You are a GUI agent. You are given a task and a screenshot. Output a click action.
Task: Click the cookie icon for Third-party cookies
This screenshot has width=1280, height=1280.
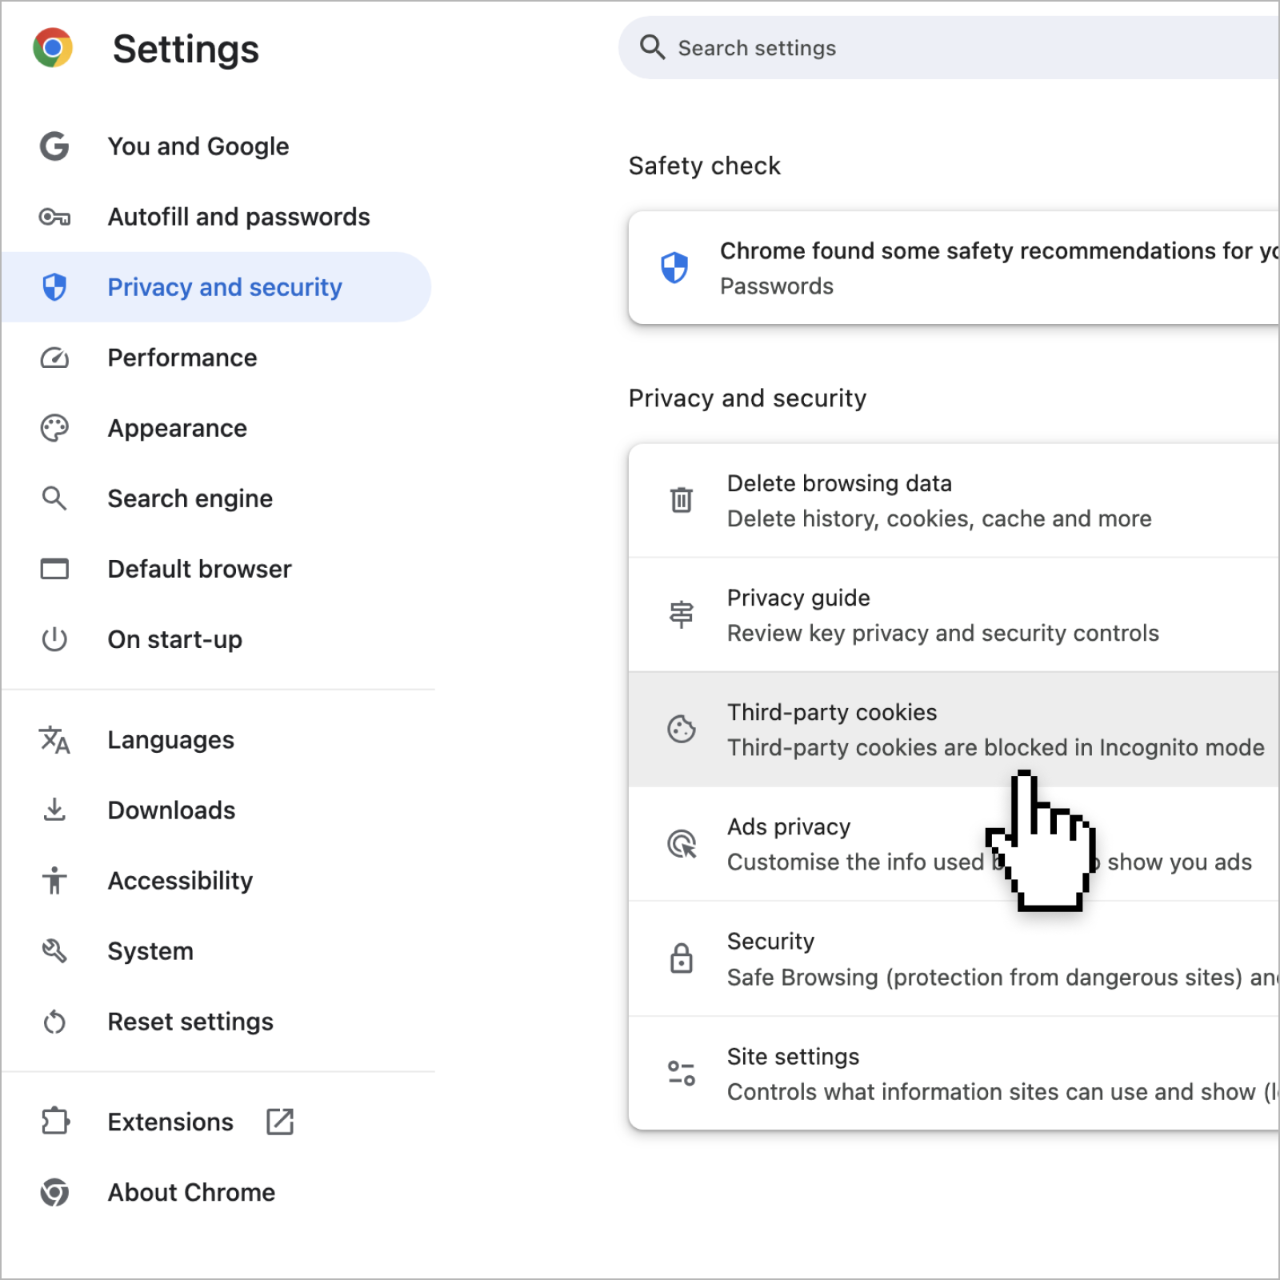point(682,729)
